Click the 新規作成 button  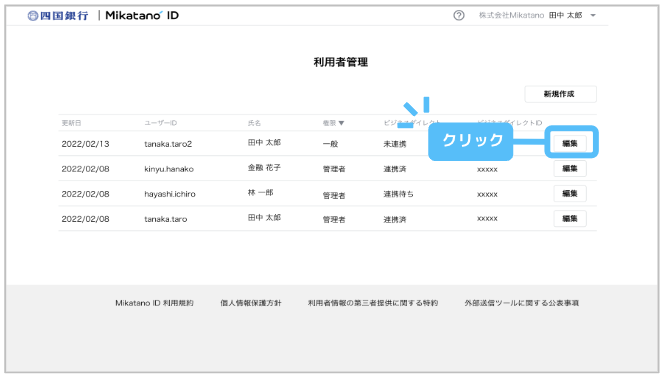tap(560, 94)
